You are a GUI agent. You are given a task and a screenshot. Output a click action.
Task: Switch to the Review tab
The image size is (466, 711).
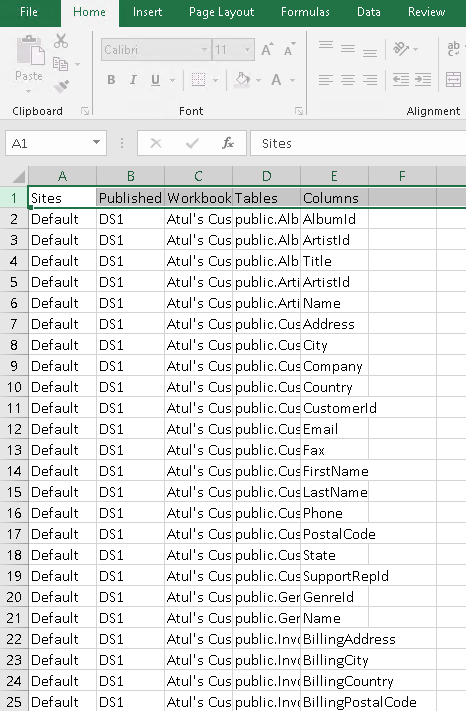click(427, 12)
